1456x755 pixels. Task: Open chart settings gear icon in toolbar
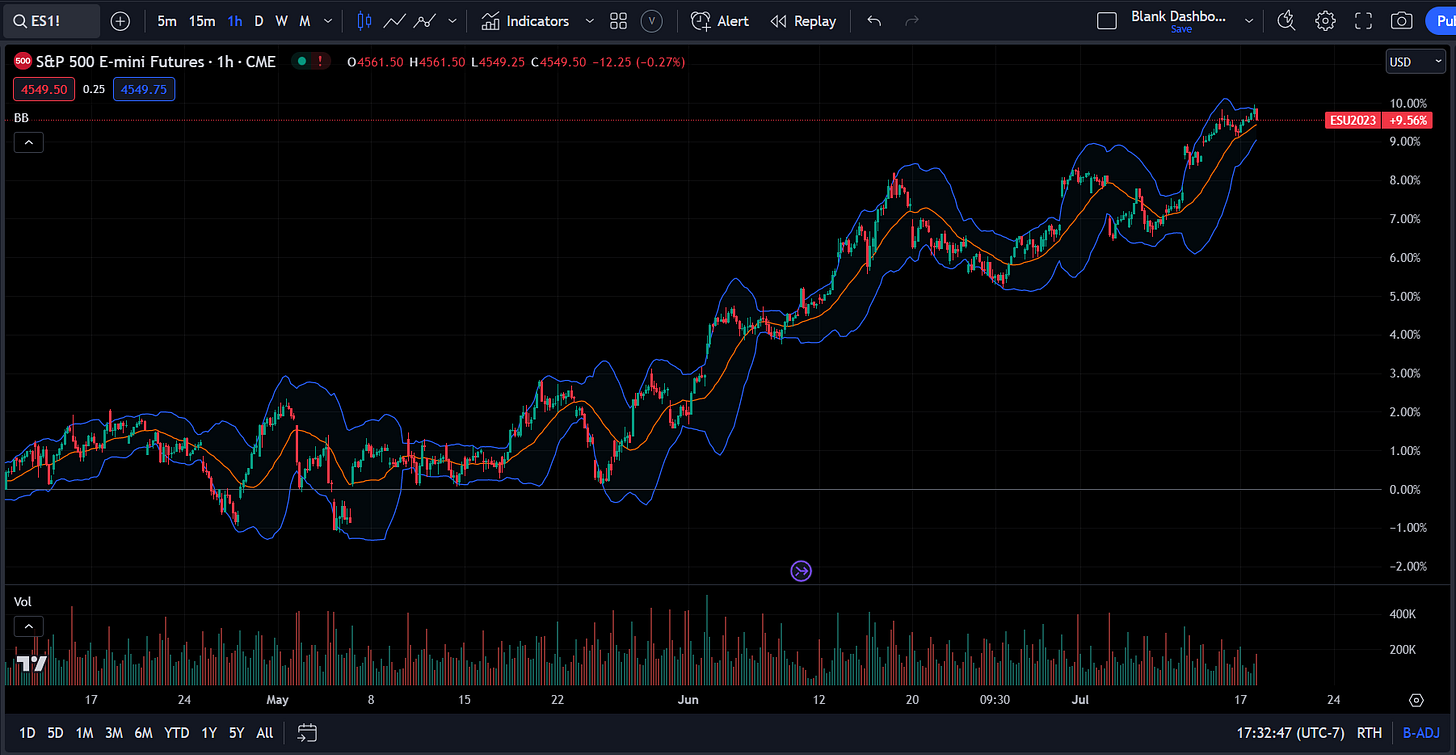point(1325,21)
